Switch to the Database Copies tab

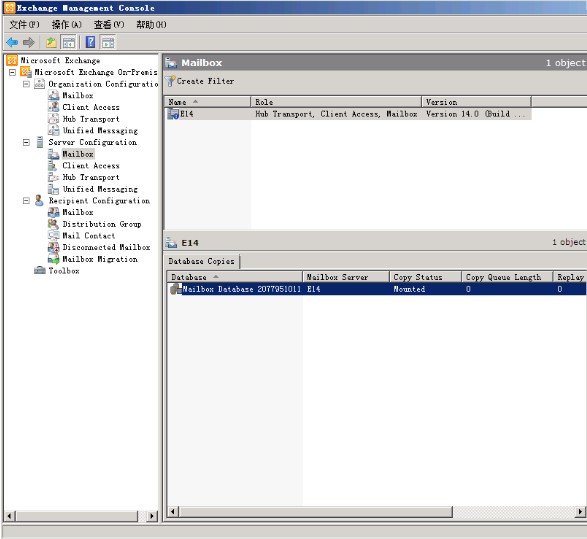(201, 261)
